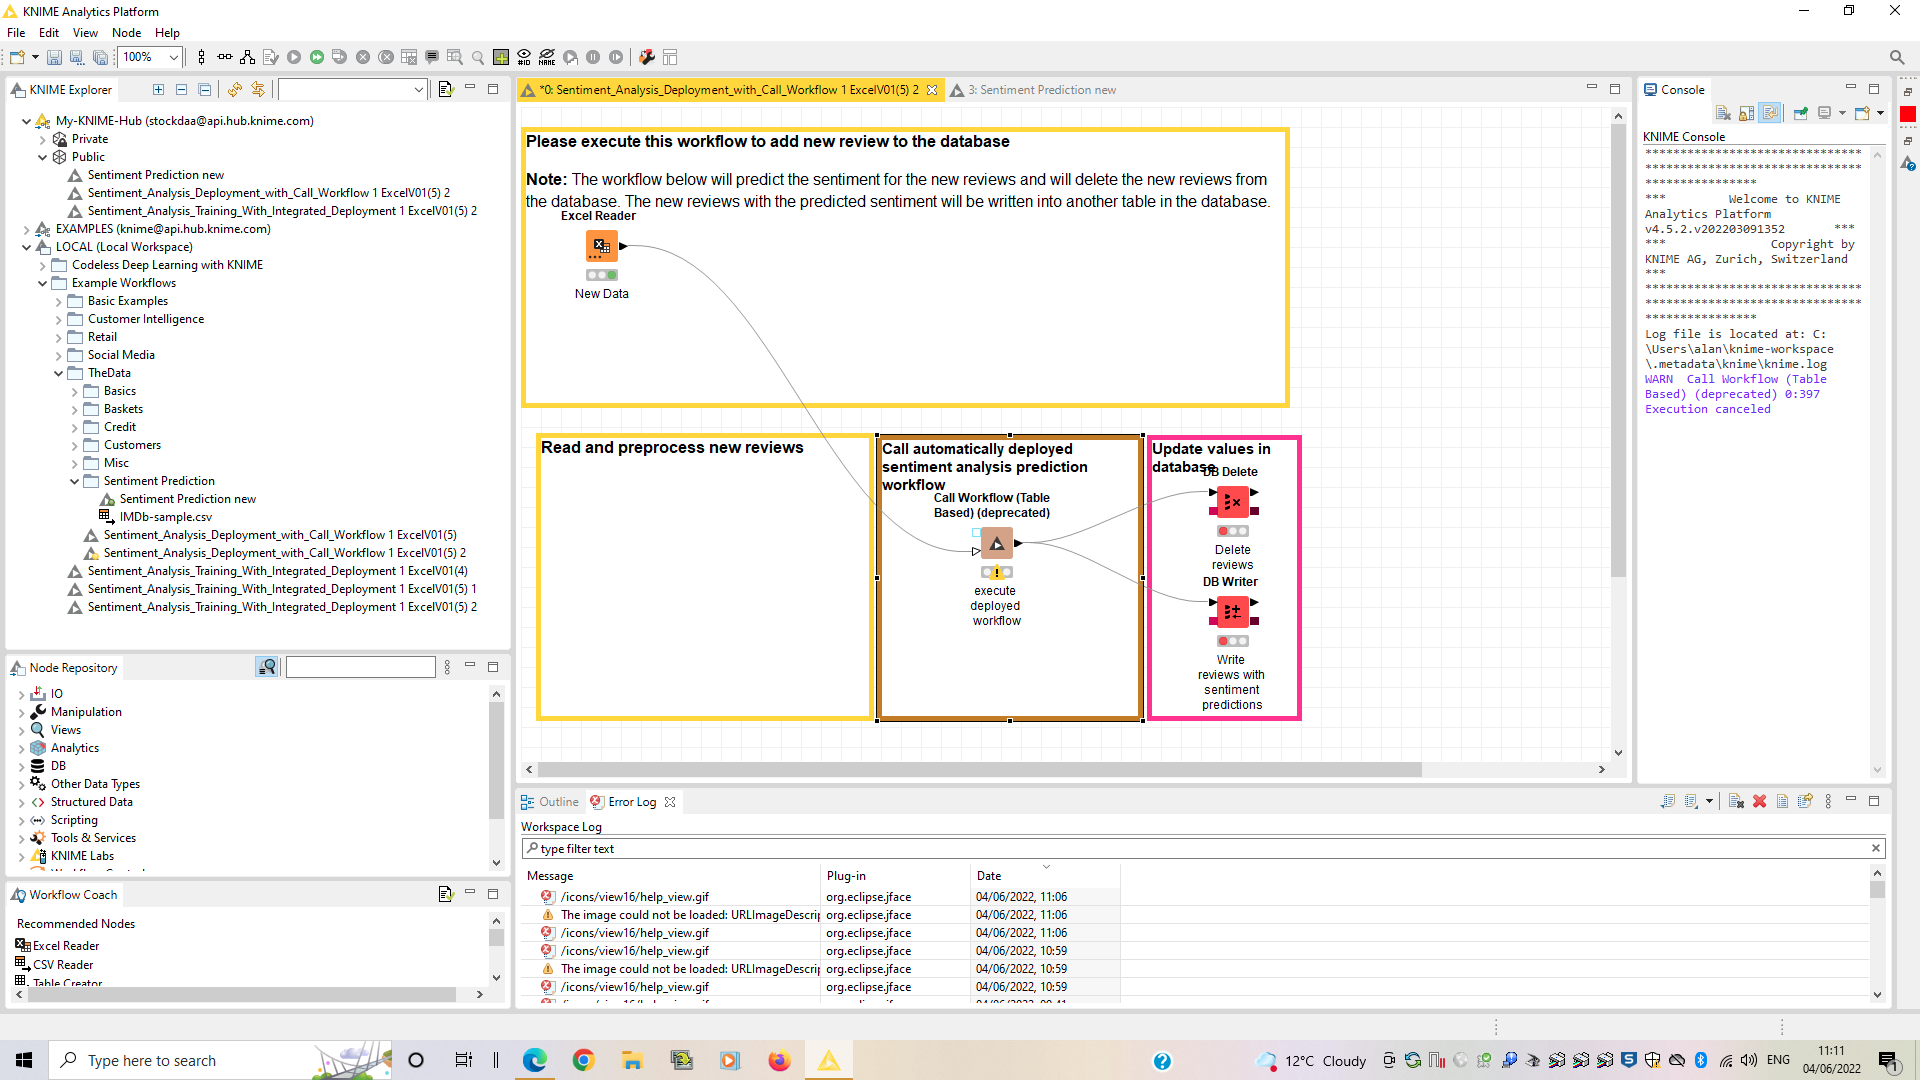The image size is (1920, 1080).
Task: Expand all in KNIME Explorer
Action: tap(158, 90)
